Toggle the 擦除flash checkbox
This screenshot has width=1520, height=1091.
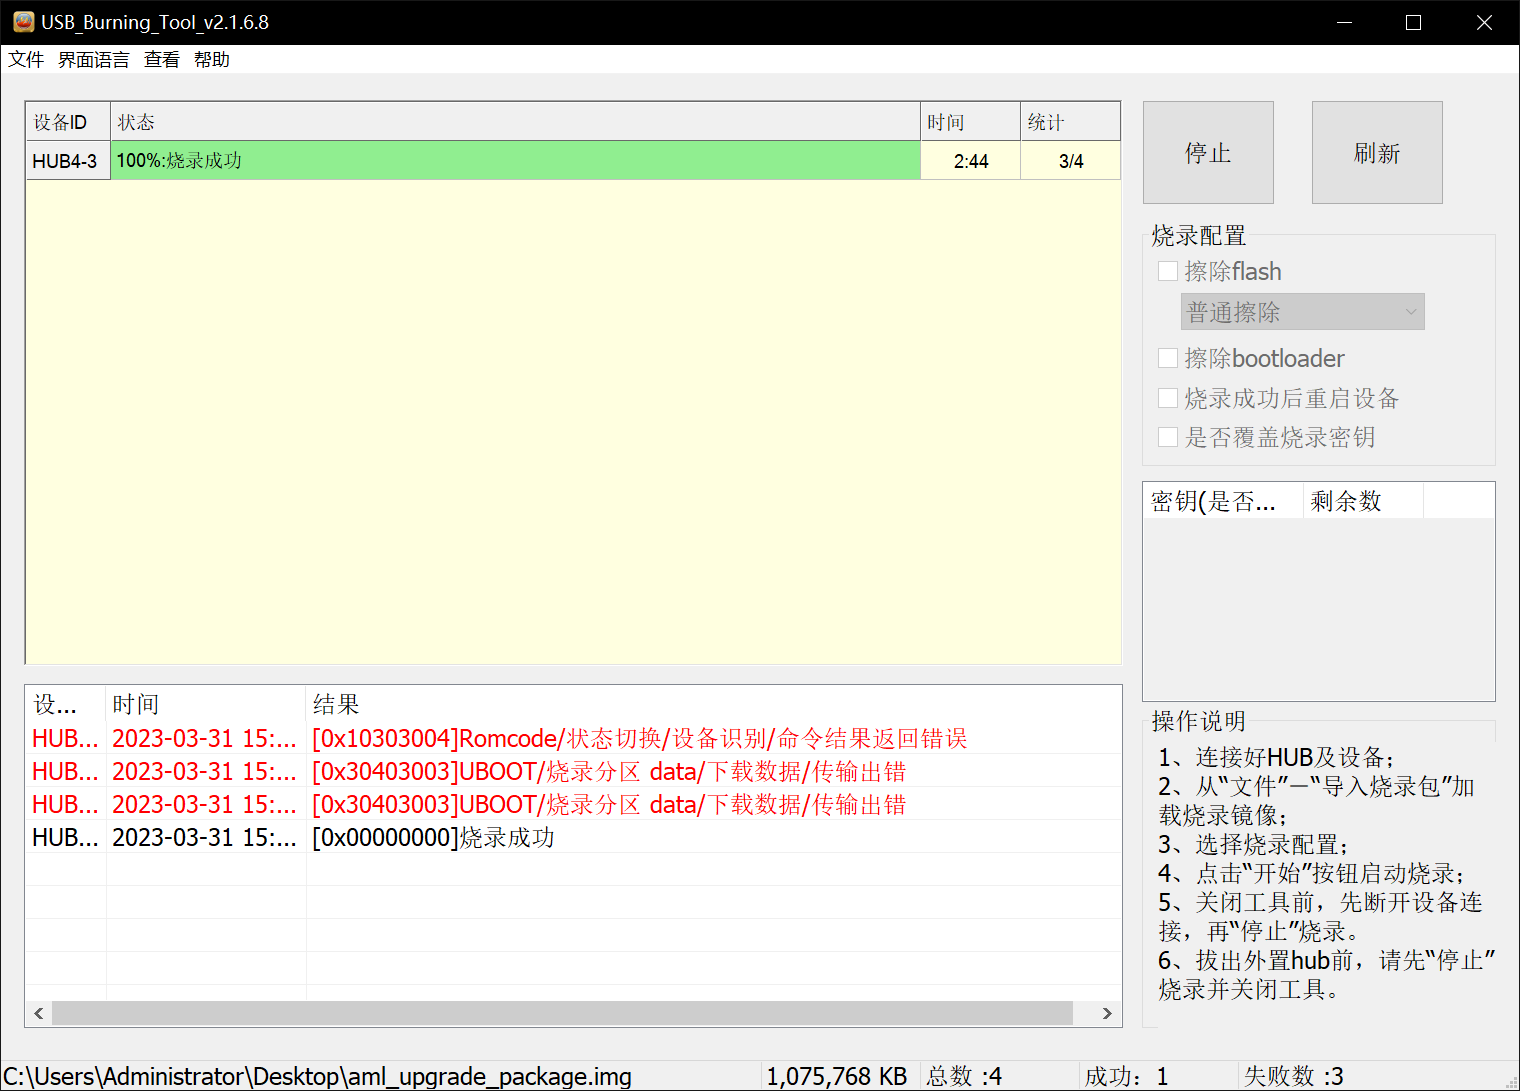1167,271
